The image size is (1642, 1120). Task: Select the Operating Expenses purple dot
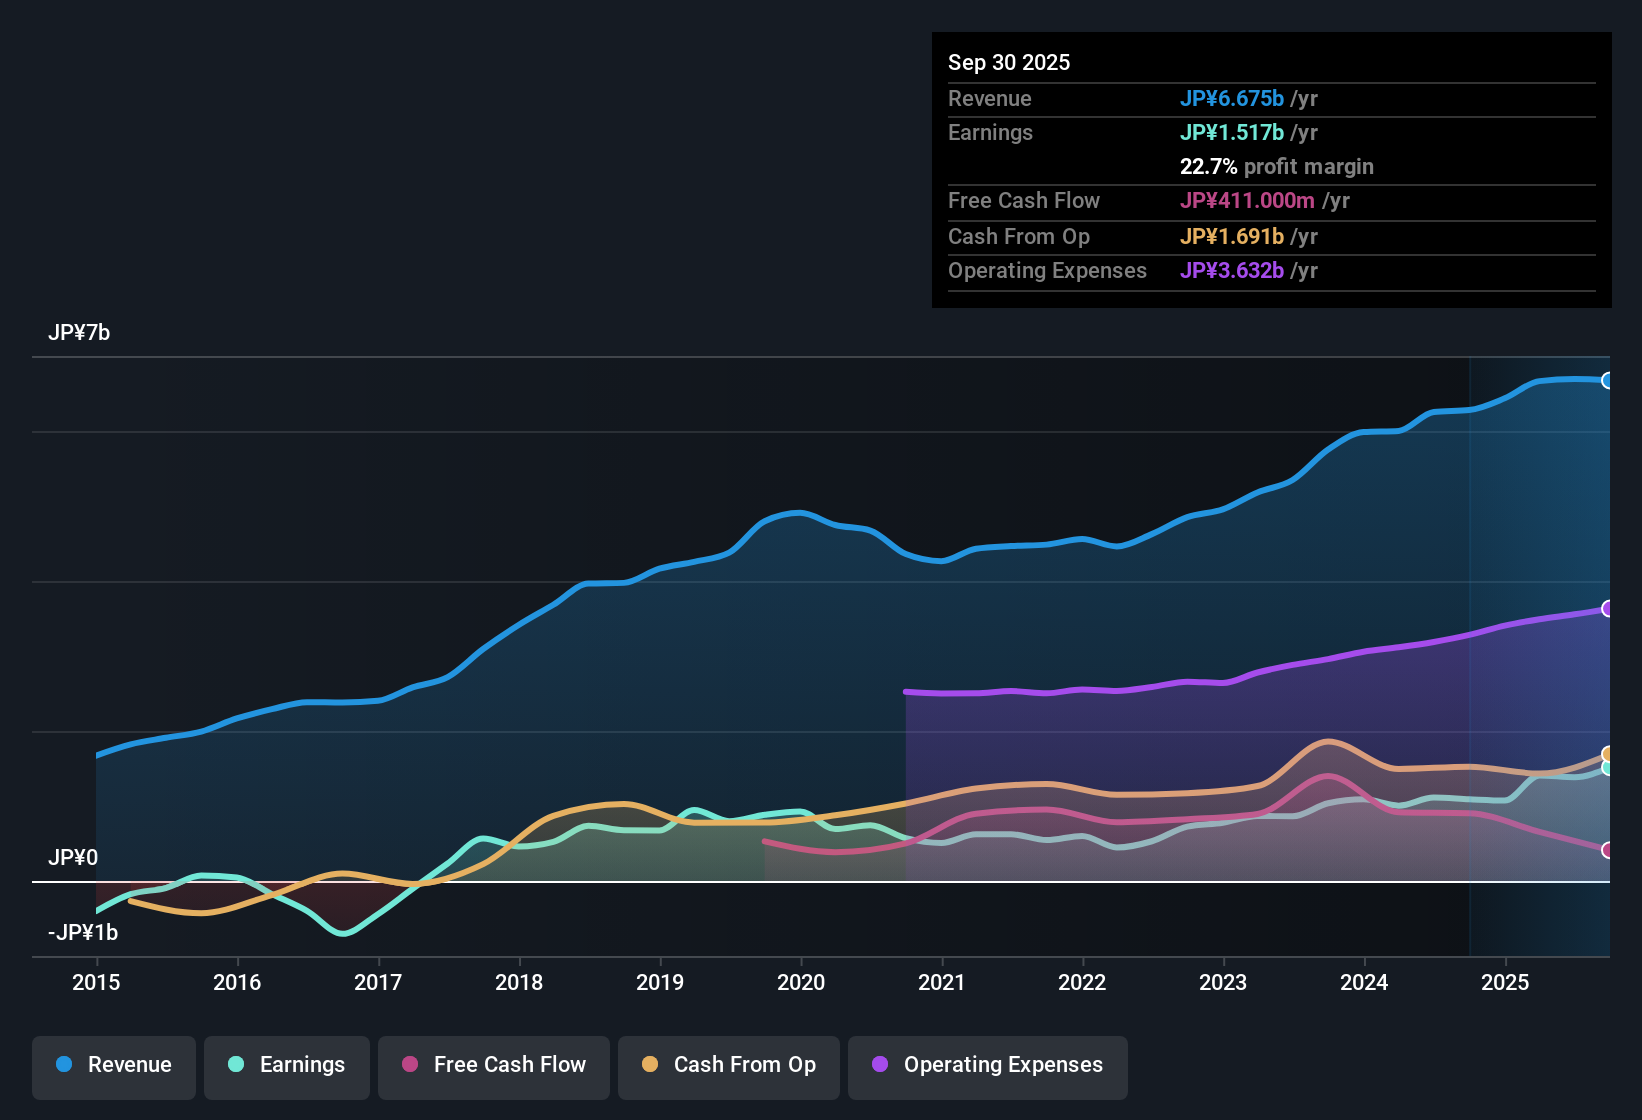[878, 1065]
